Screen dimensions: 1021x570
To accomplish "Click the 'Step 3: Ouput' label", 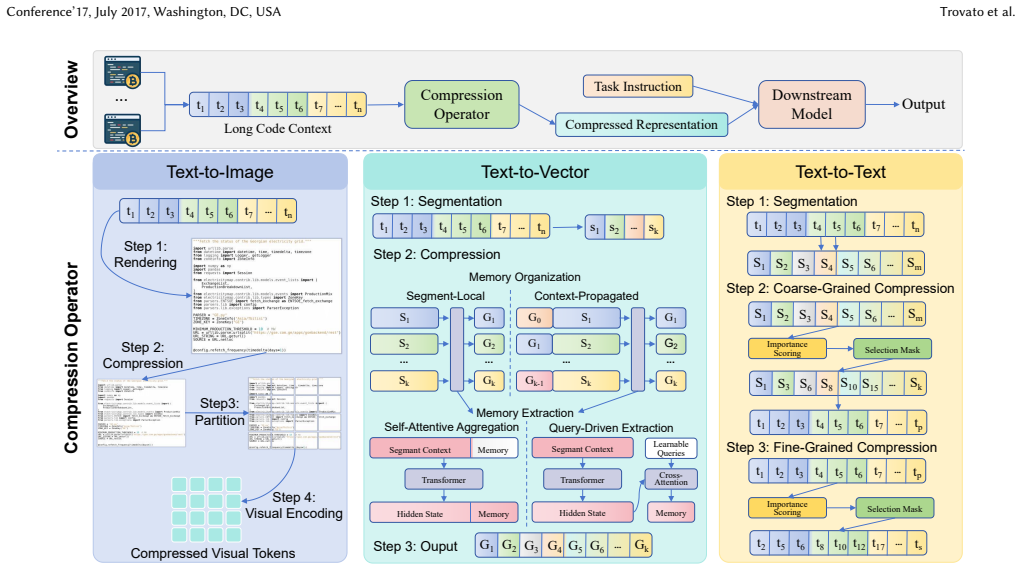I will pos(415,547).
